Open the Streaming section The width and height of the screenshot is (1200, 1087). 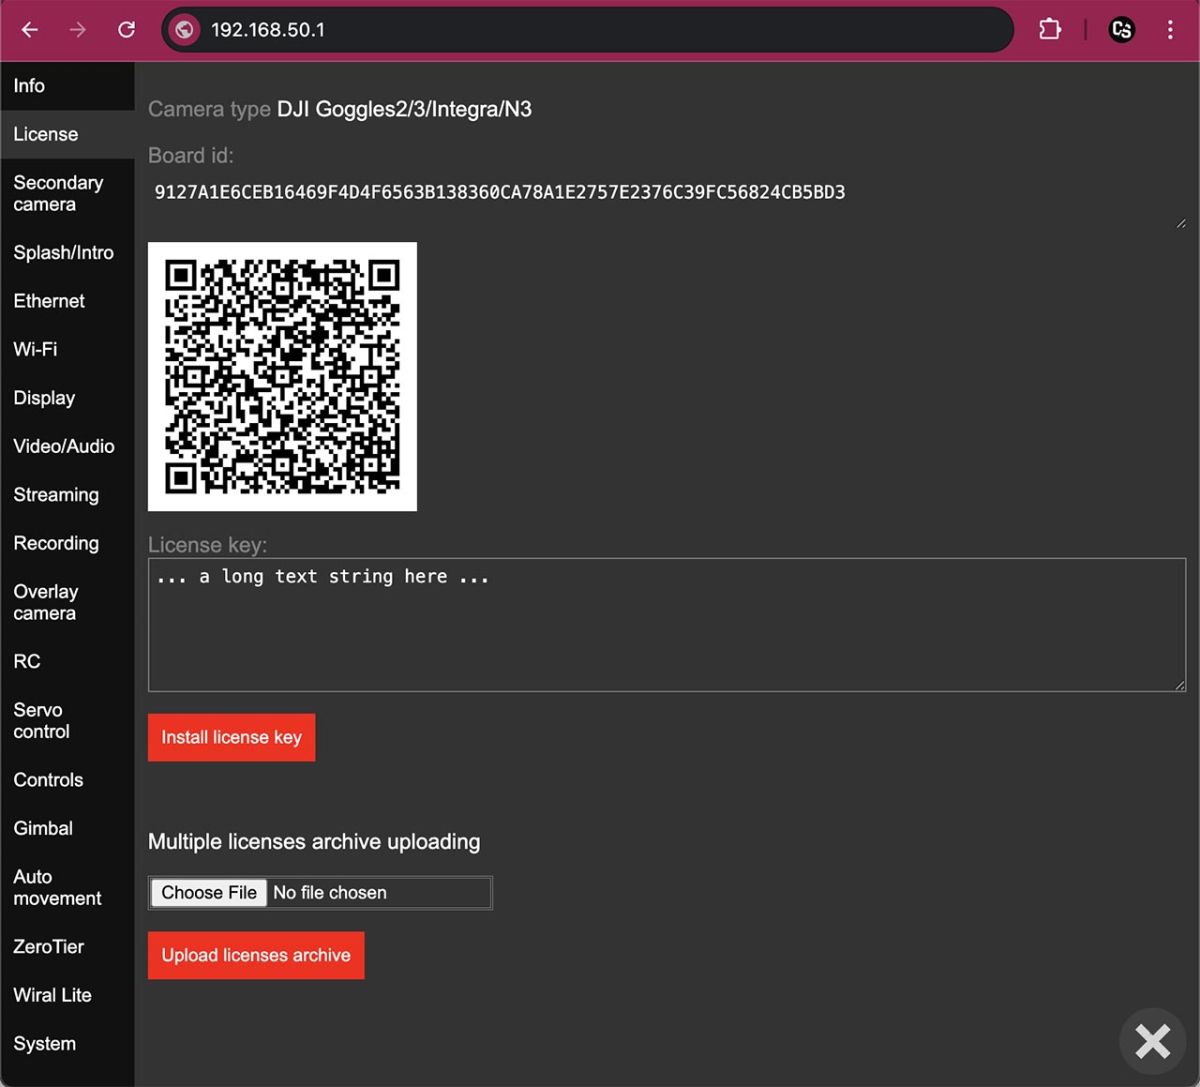(x=56, y=495)
